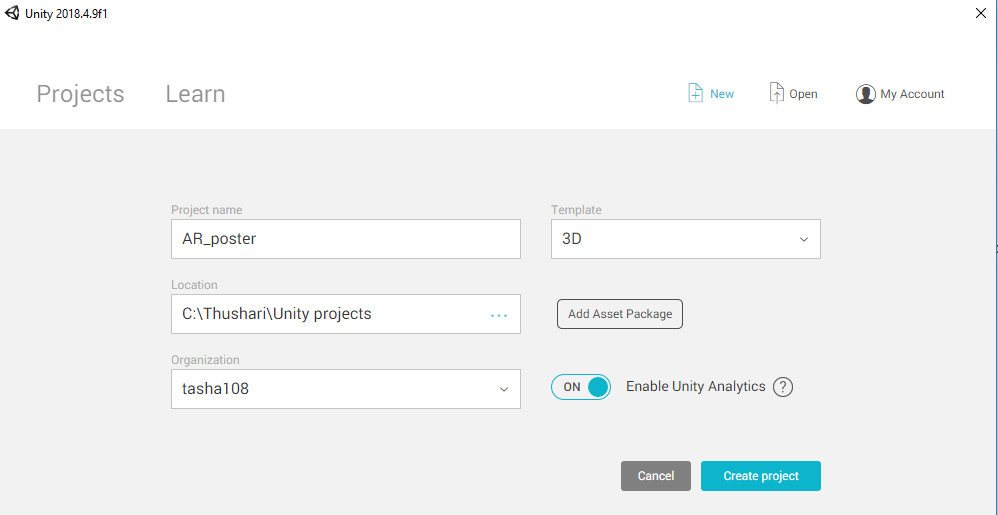Click the New label in header
Image resolution: width=998 pixels, height=515 pixels.
click(722, 94)
